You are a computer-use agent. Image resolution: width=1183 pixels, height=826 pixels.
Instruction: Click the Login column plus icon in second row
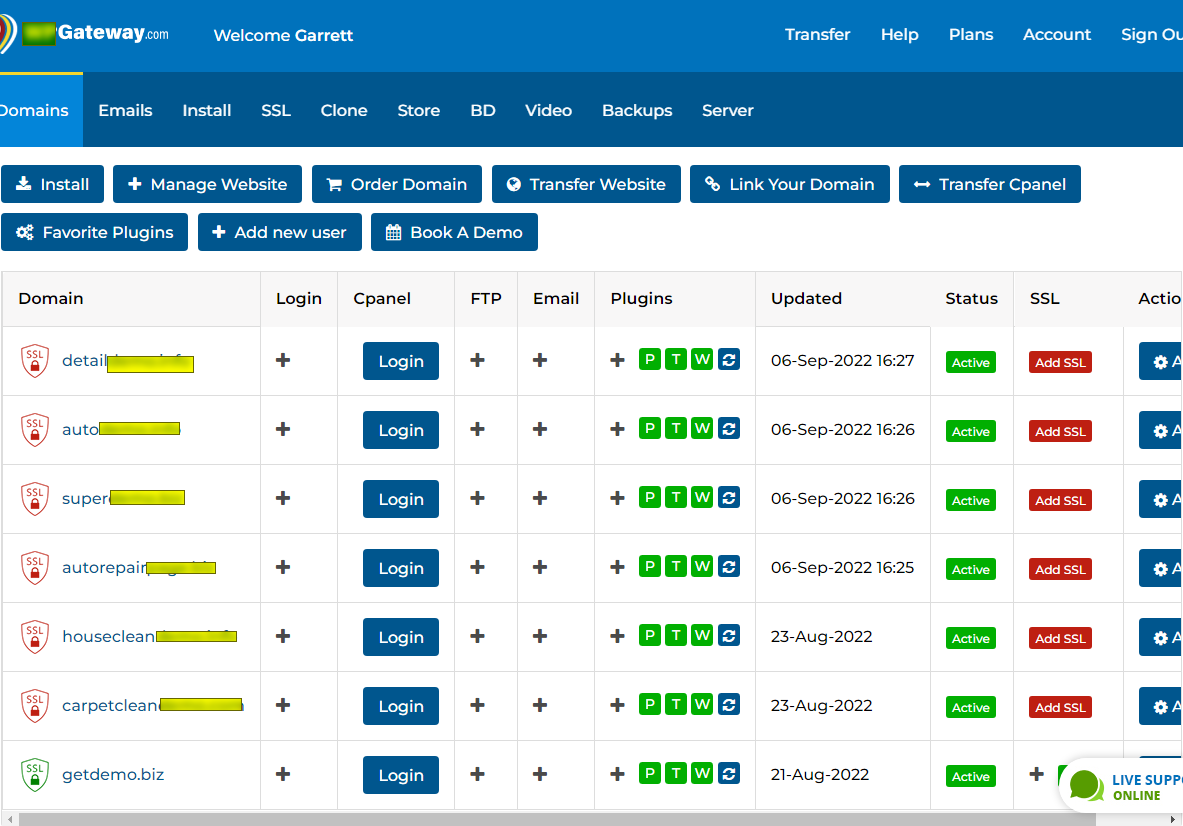283,429
